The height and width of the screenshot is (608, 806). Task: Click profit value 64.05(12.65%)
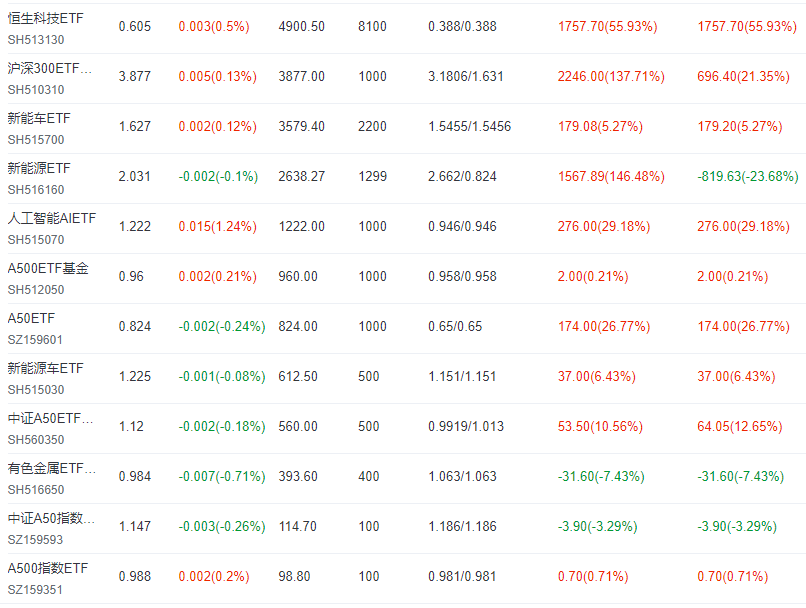(x=740, y=426)
